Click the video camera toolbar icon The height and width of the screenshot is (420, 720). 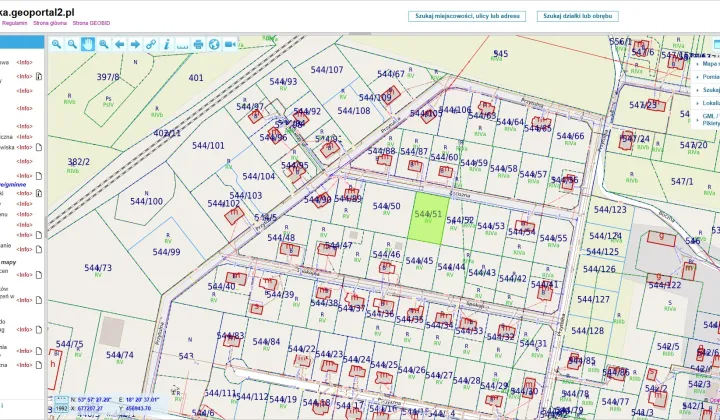229,44
